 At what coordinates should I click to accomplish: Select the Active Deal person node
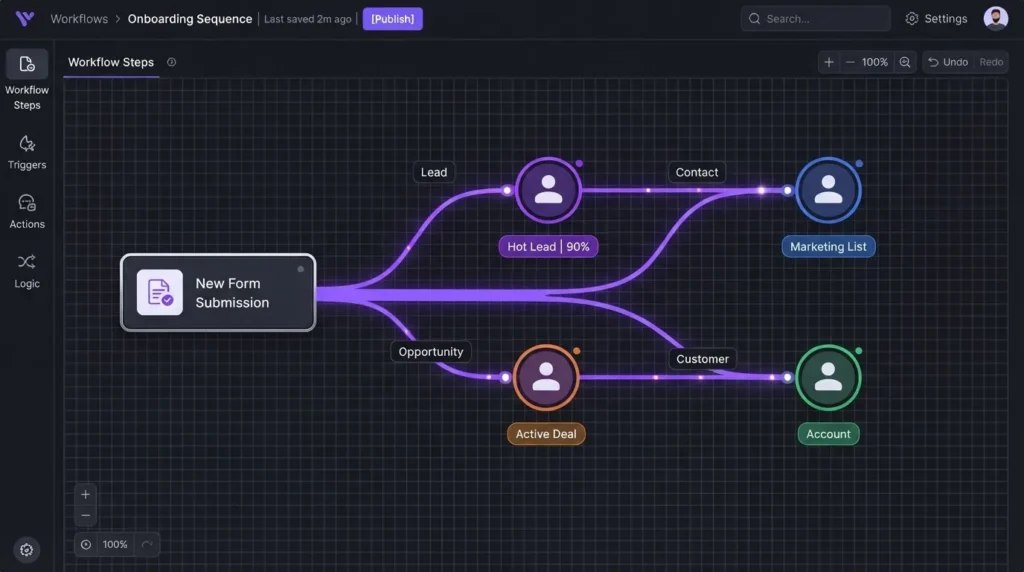coord(546,377)
